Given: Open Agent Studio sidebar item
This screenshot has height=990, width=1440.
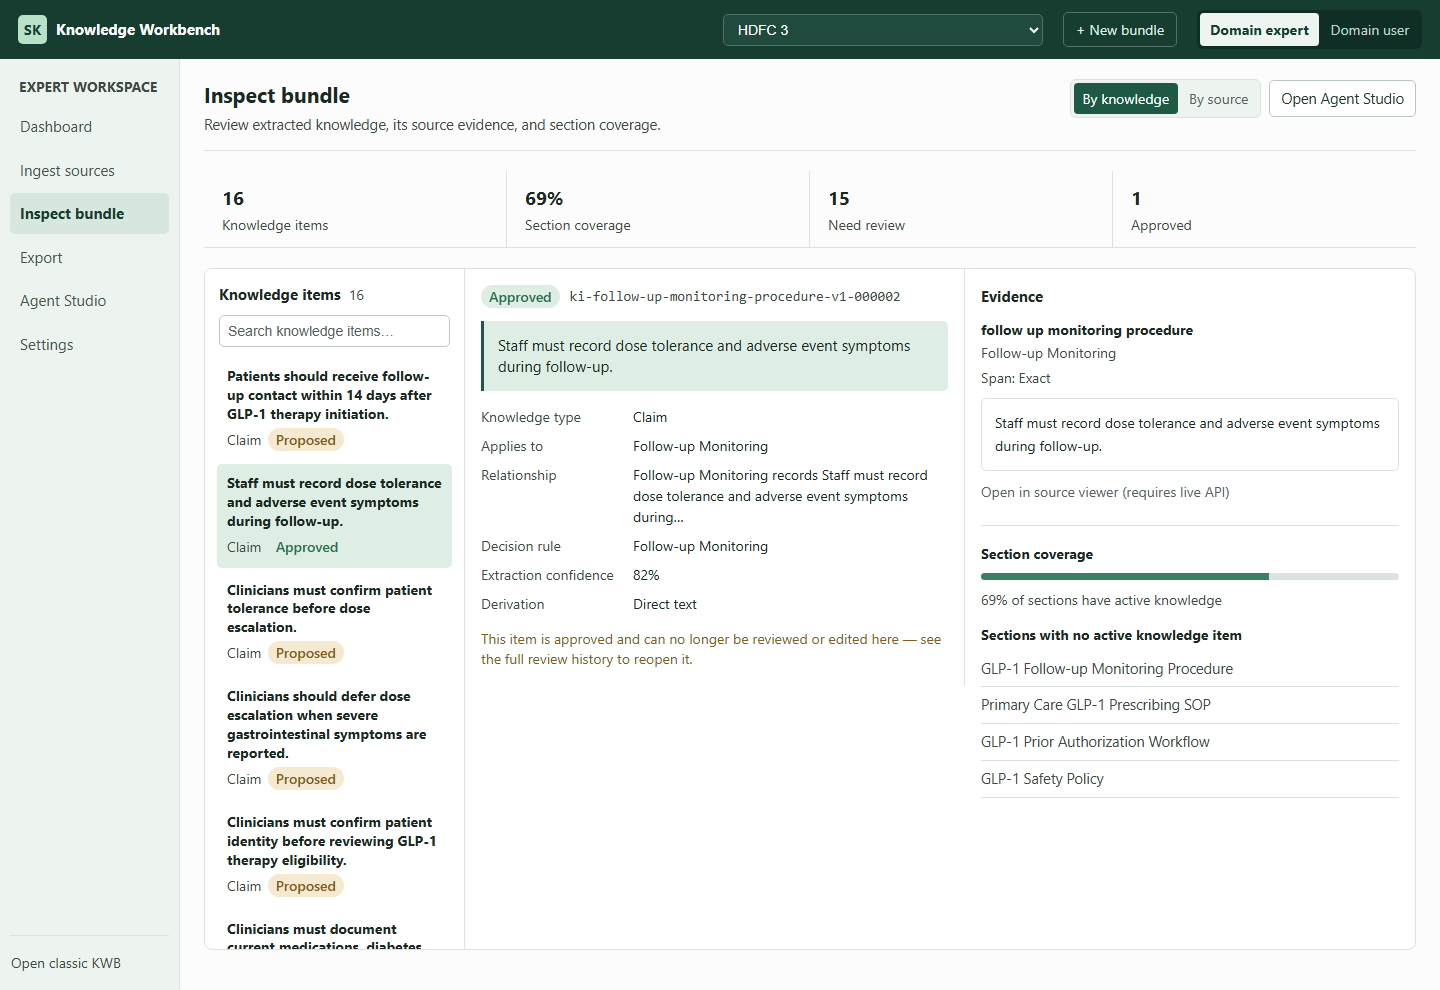Looking at the screenshot, I should coord(89,301).
